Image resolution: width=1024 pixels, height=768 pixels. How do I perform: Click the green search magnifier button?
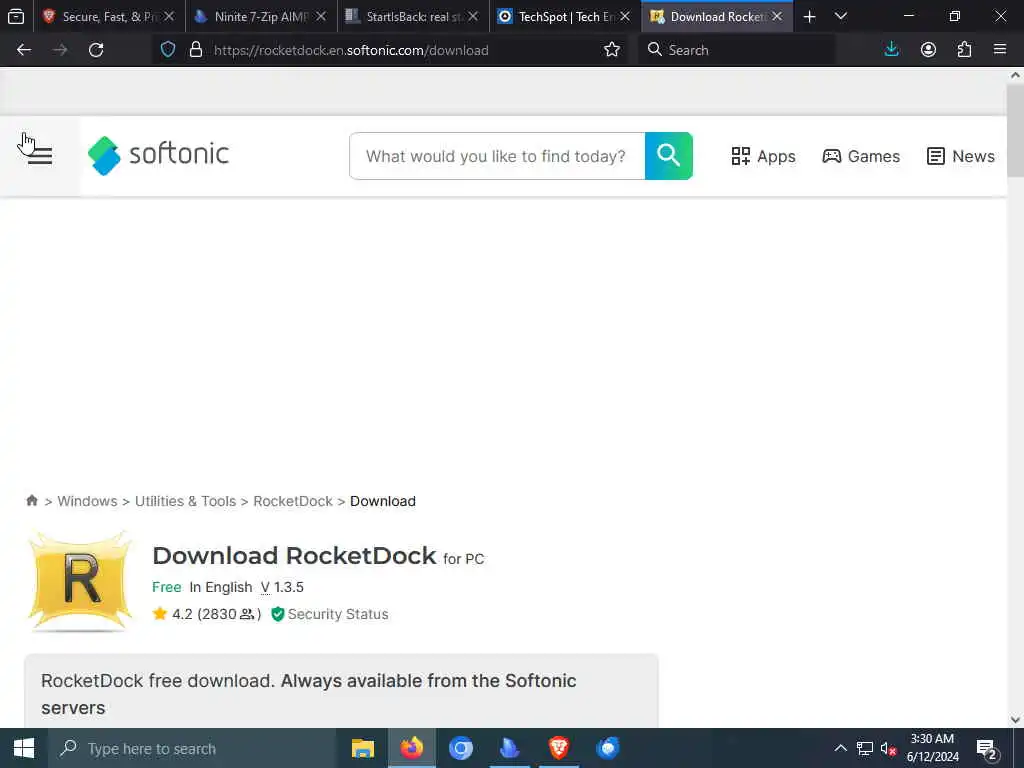pyautogui.click(x=668, y=155)
